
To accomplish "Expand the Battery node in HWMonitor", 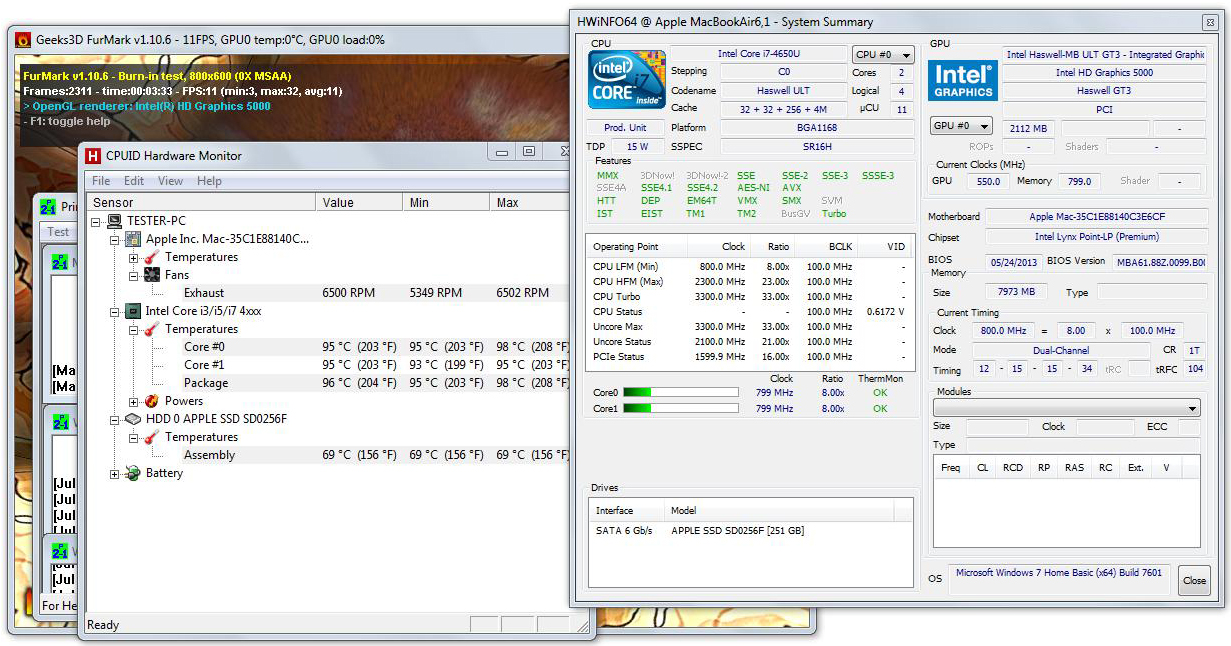I will tap(114, 473).
